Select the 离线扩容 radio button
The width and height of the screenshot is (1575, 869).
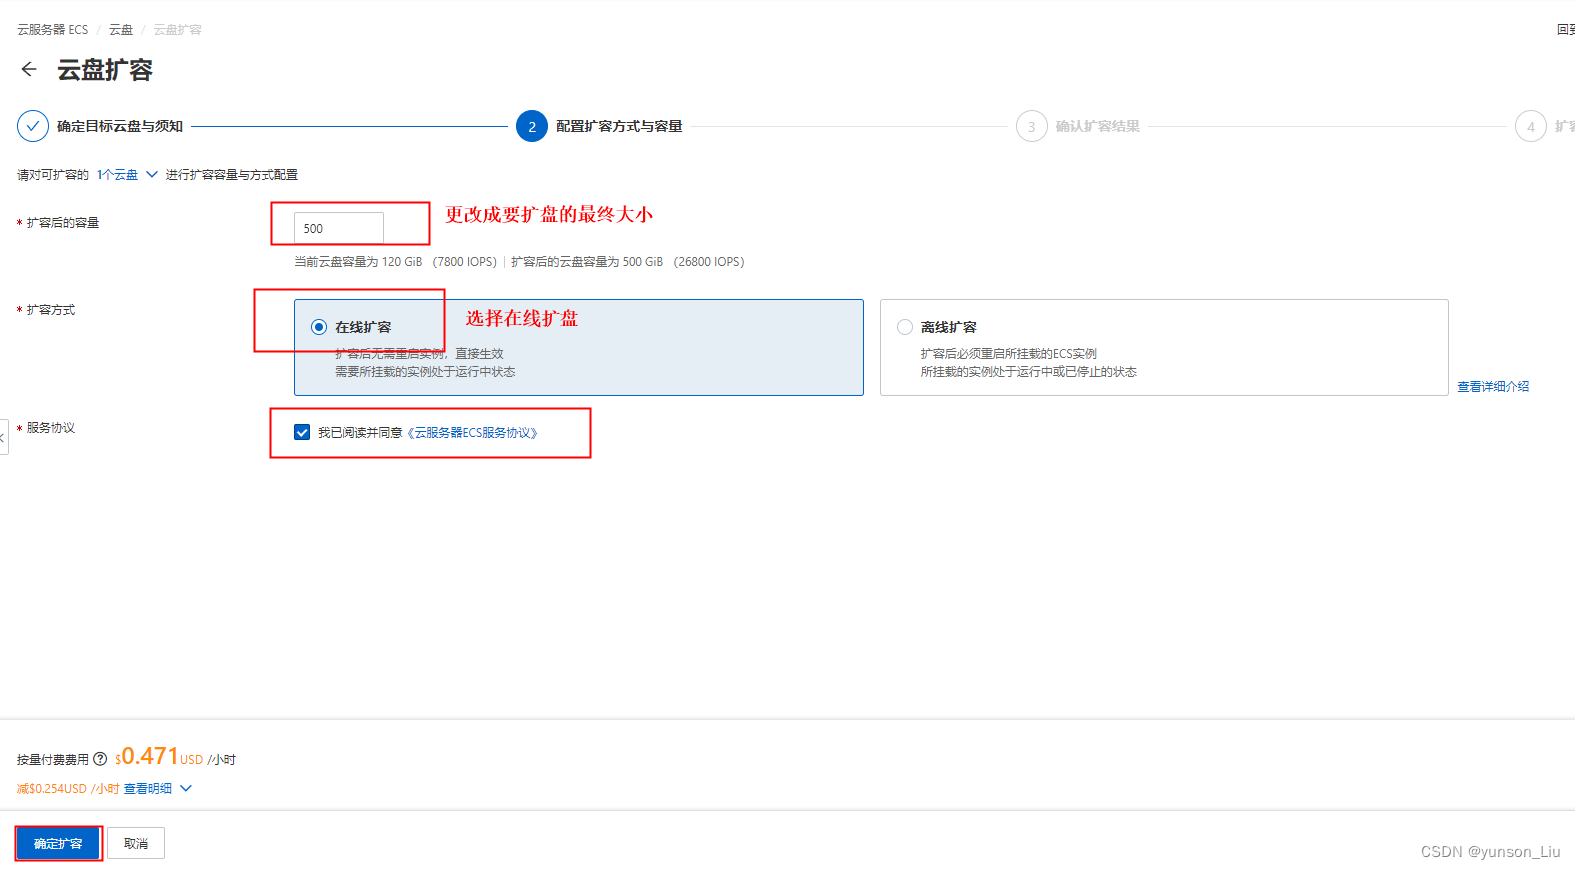point(905,327)
